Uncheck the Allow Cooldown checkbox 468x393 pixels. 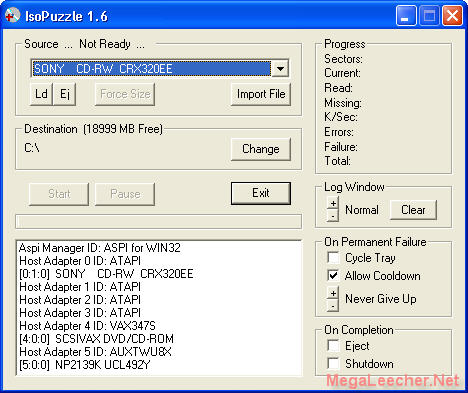pos(333,275)
